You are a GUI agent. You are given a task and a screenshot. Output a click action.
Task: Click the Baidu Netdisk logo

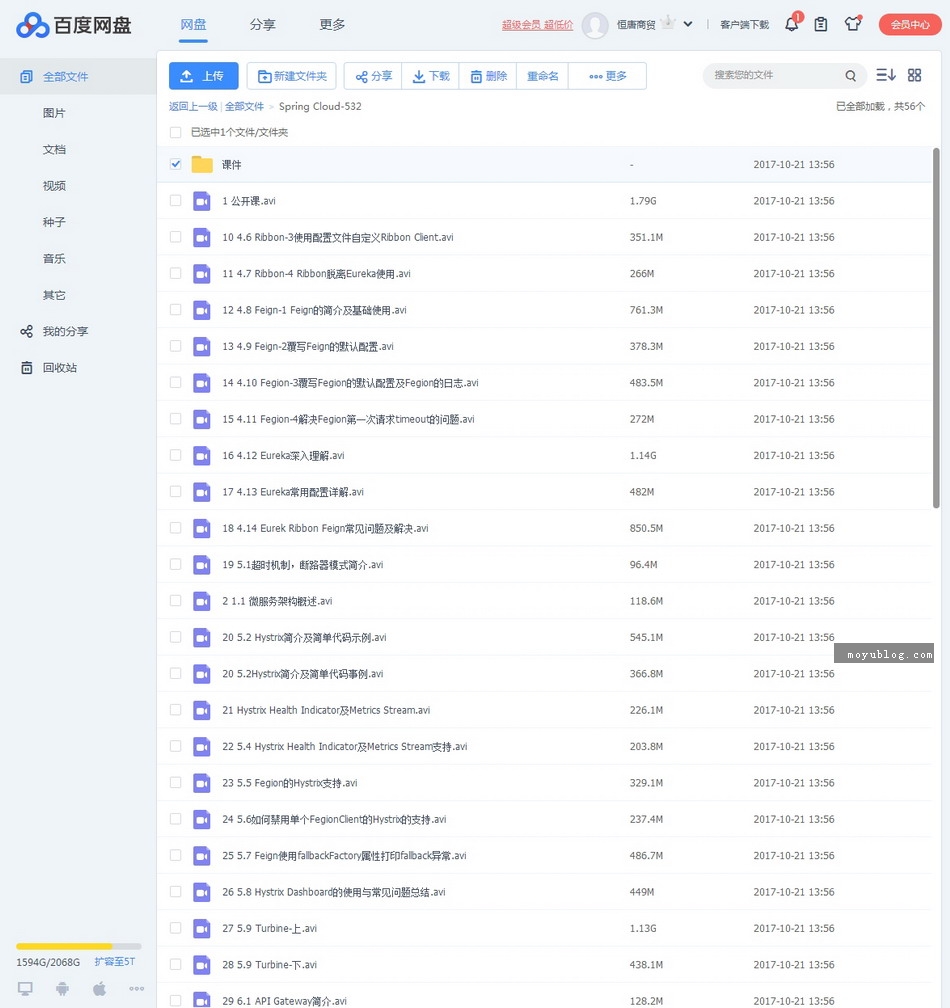coord(73,25)
